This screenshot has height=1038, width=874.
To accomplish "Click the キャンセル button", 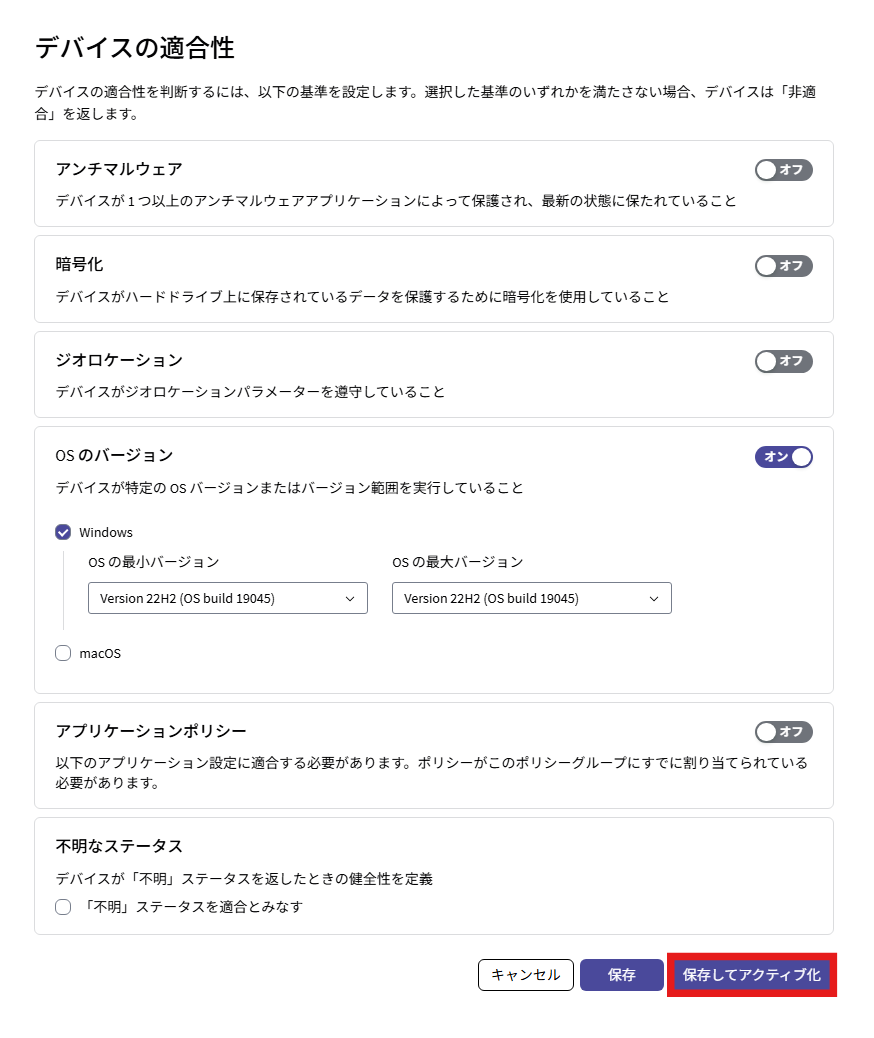I will (x=526, y=975).
